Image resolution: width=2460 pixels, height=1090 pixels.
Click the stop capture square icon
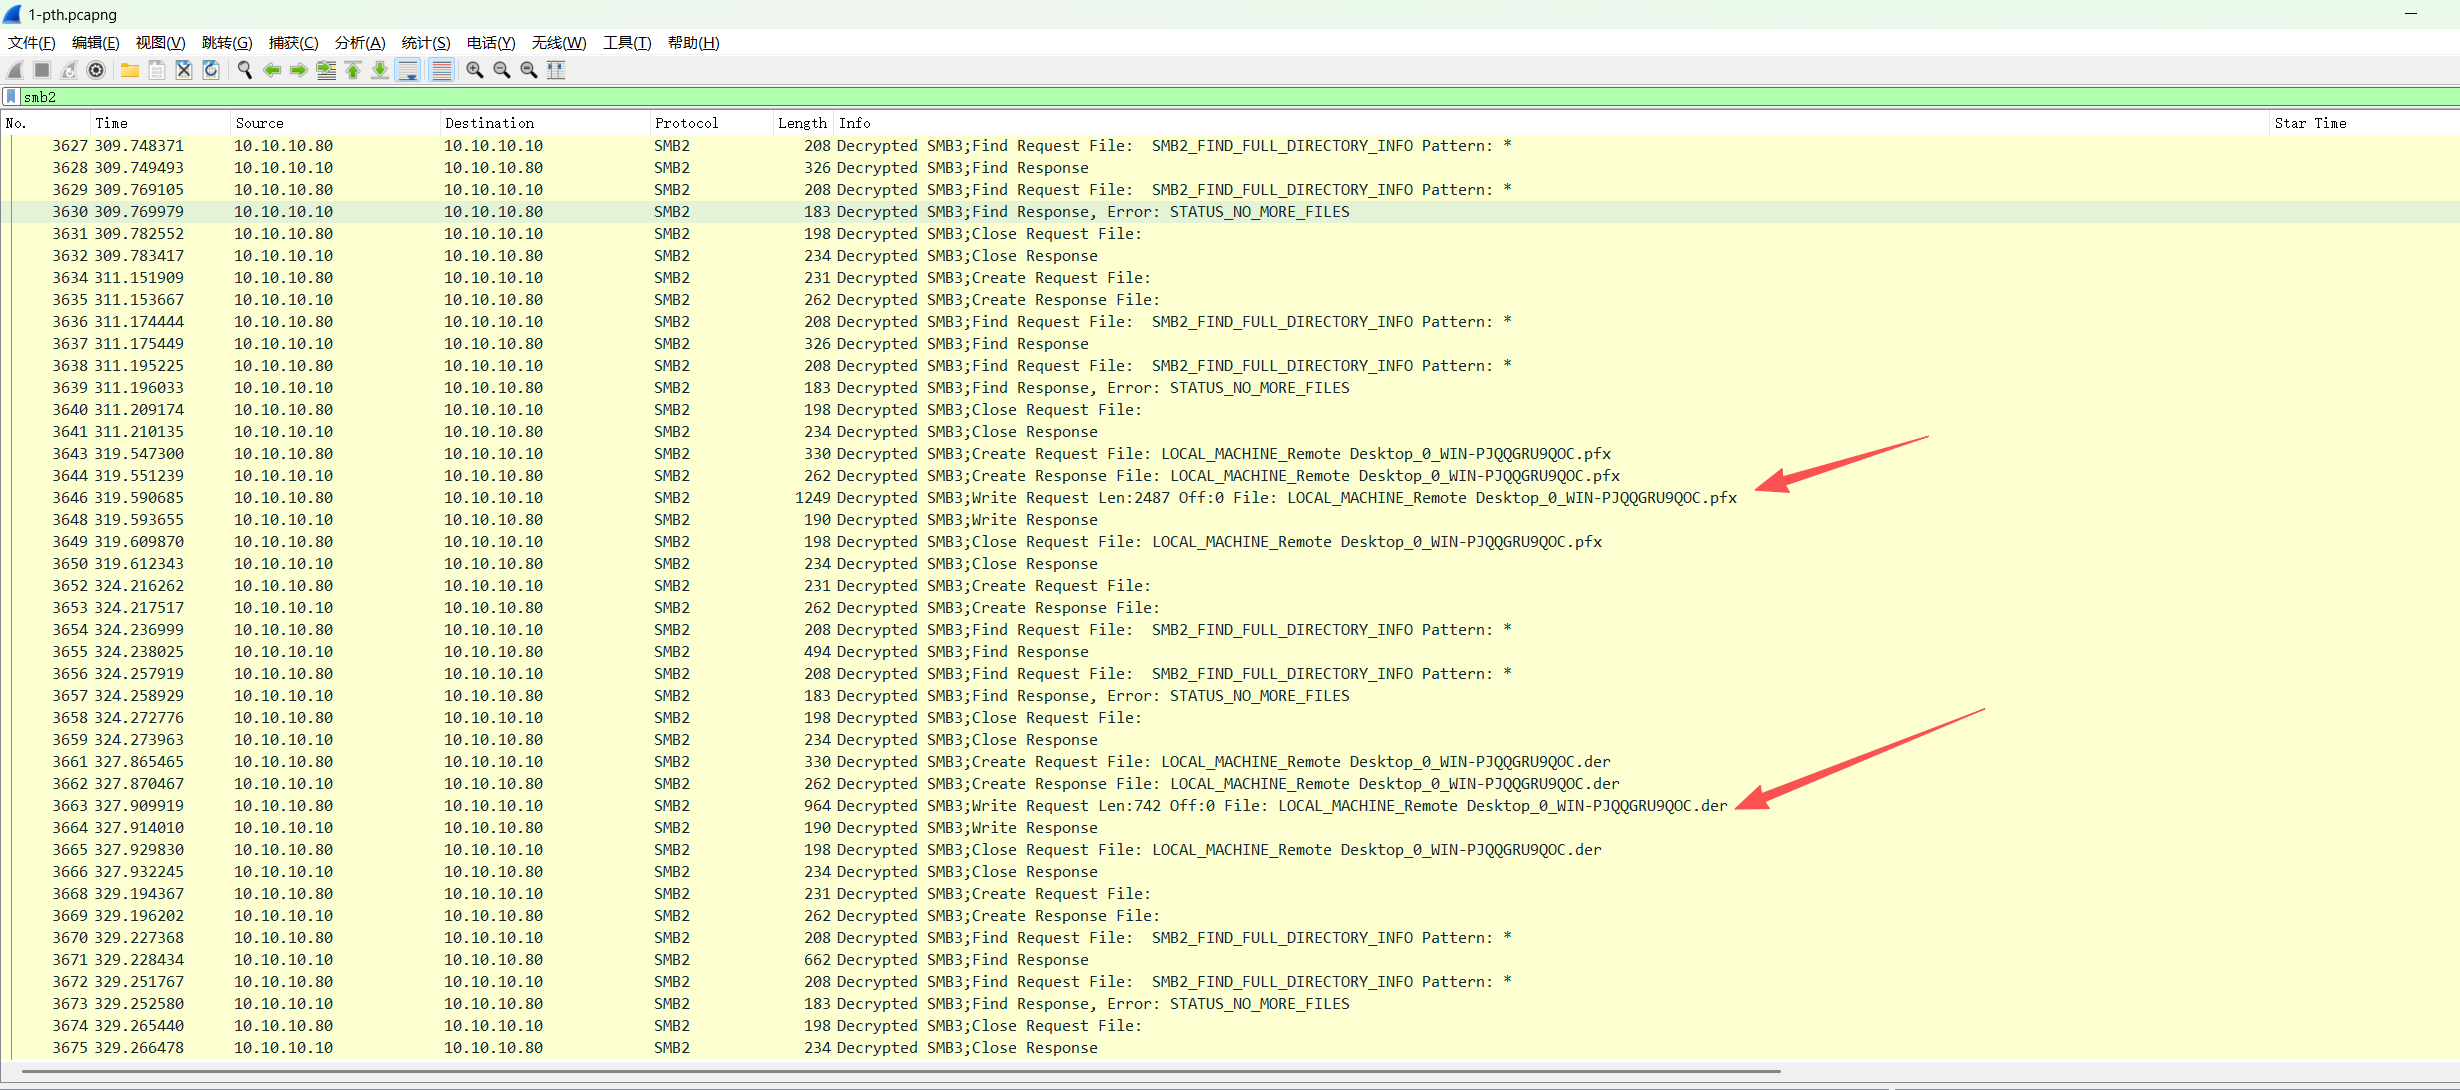tap(42, 70)
